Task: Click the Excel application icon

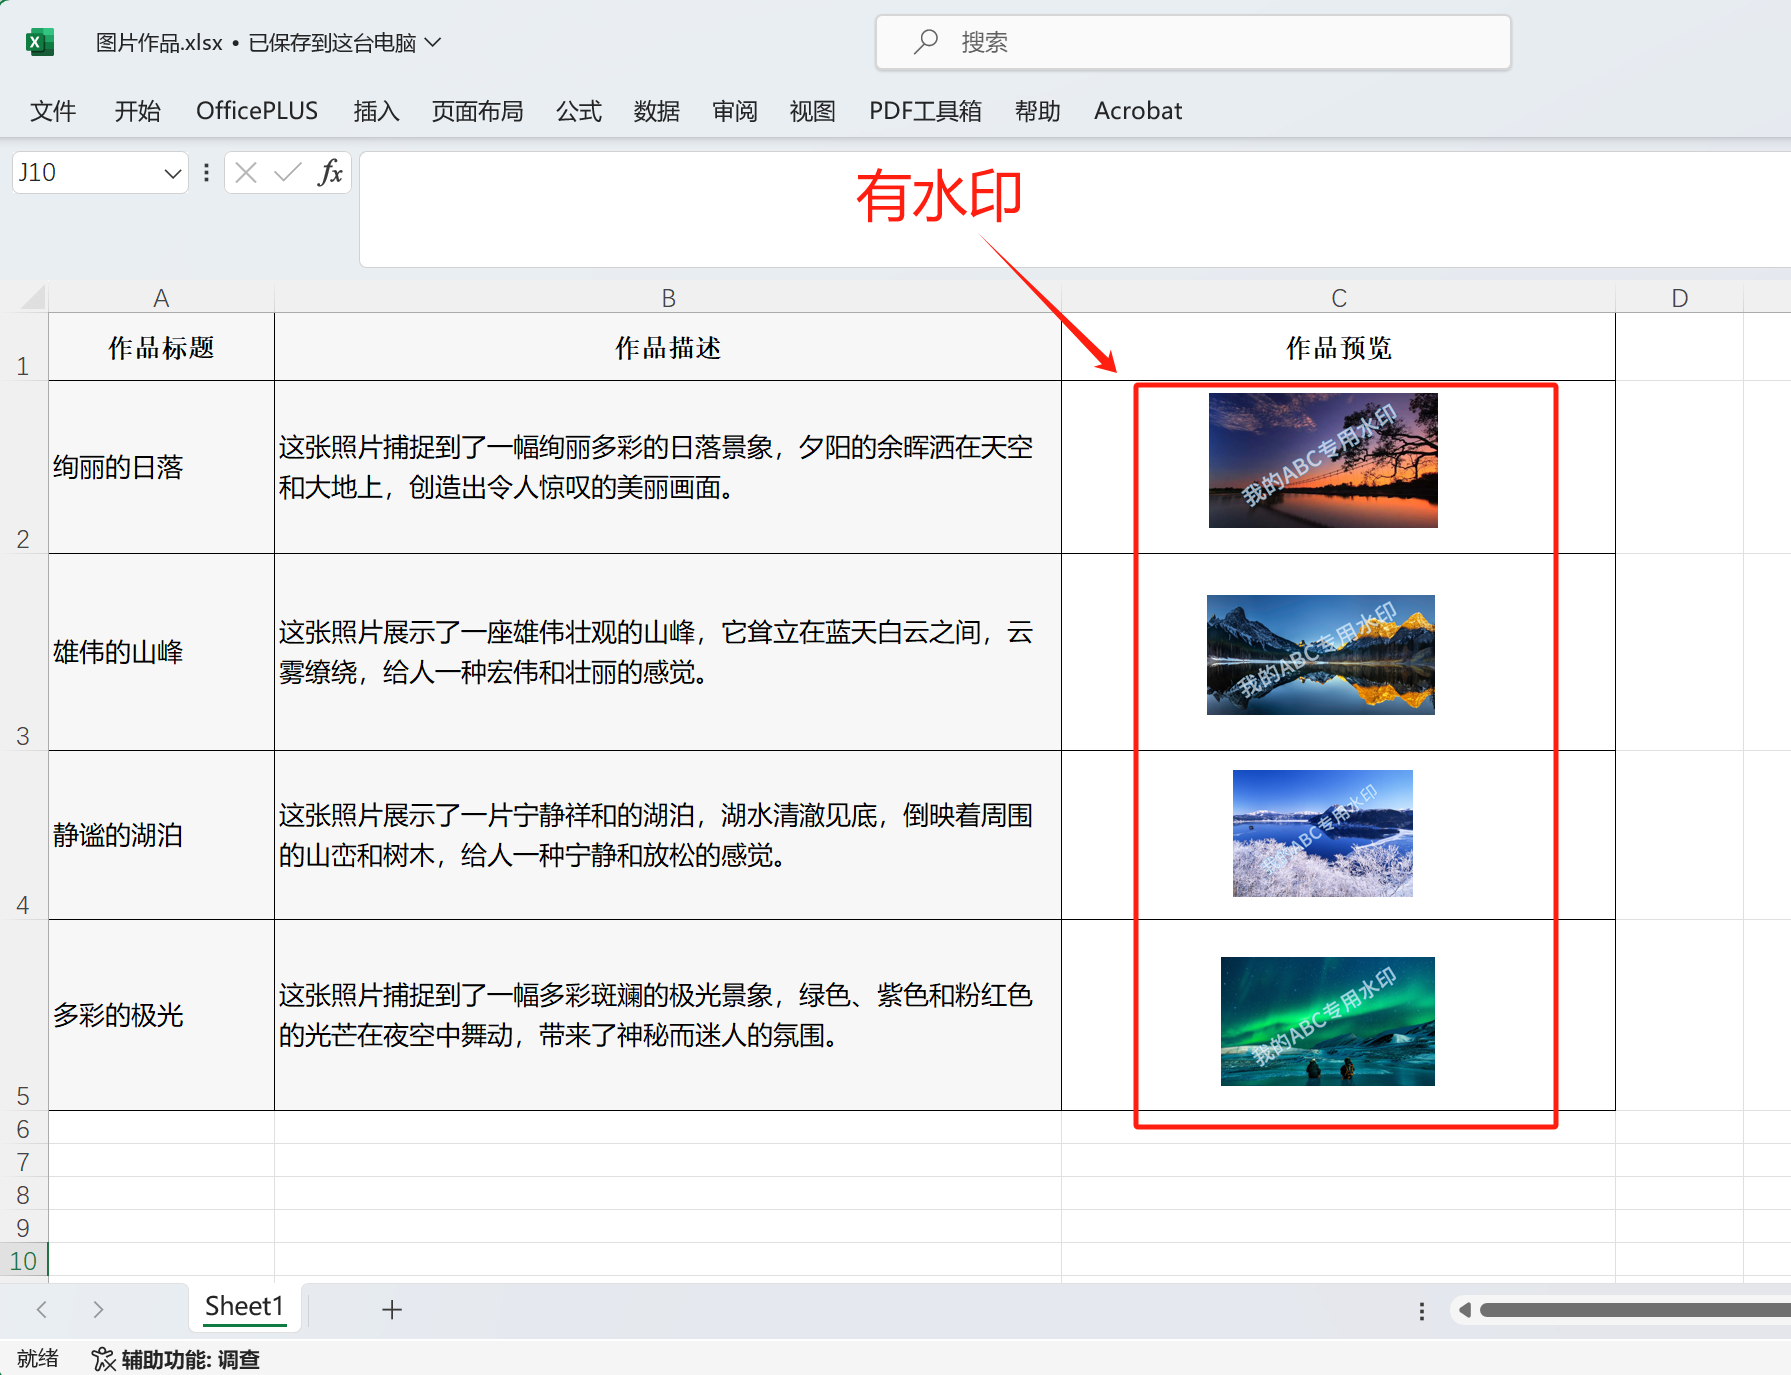Action: (x=38, y=42)
